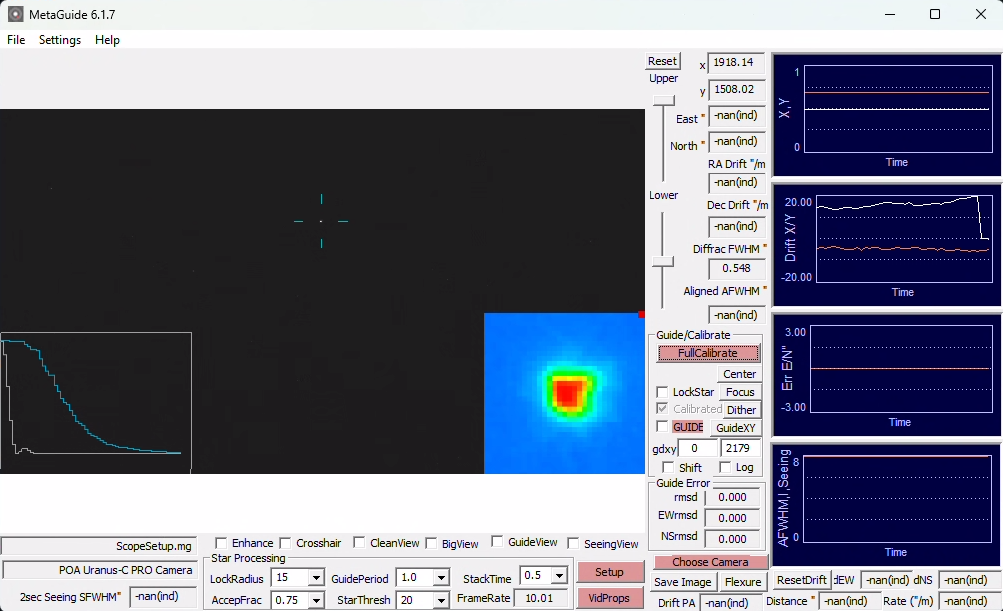This screenshot has height=611, width=1003.
Task: Click the Focus button
Action: click(x=739, y=392)
